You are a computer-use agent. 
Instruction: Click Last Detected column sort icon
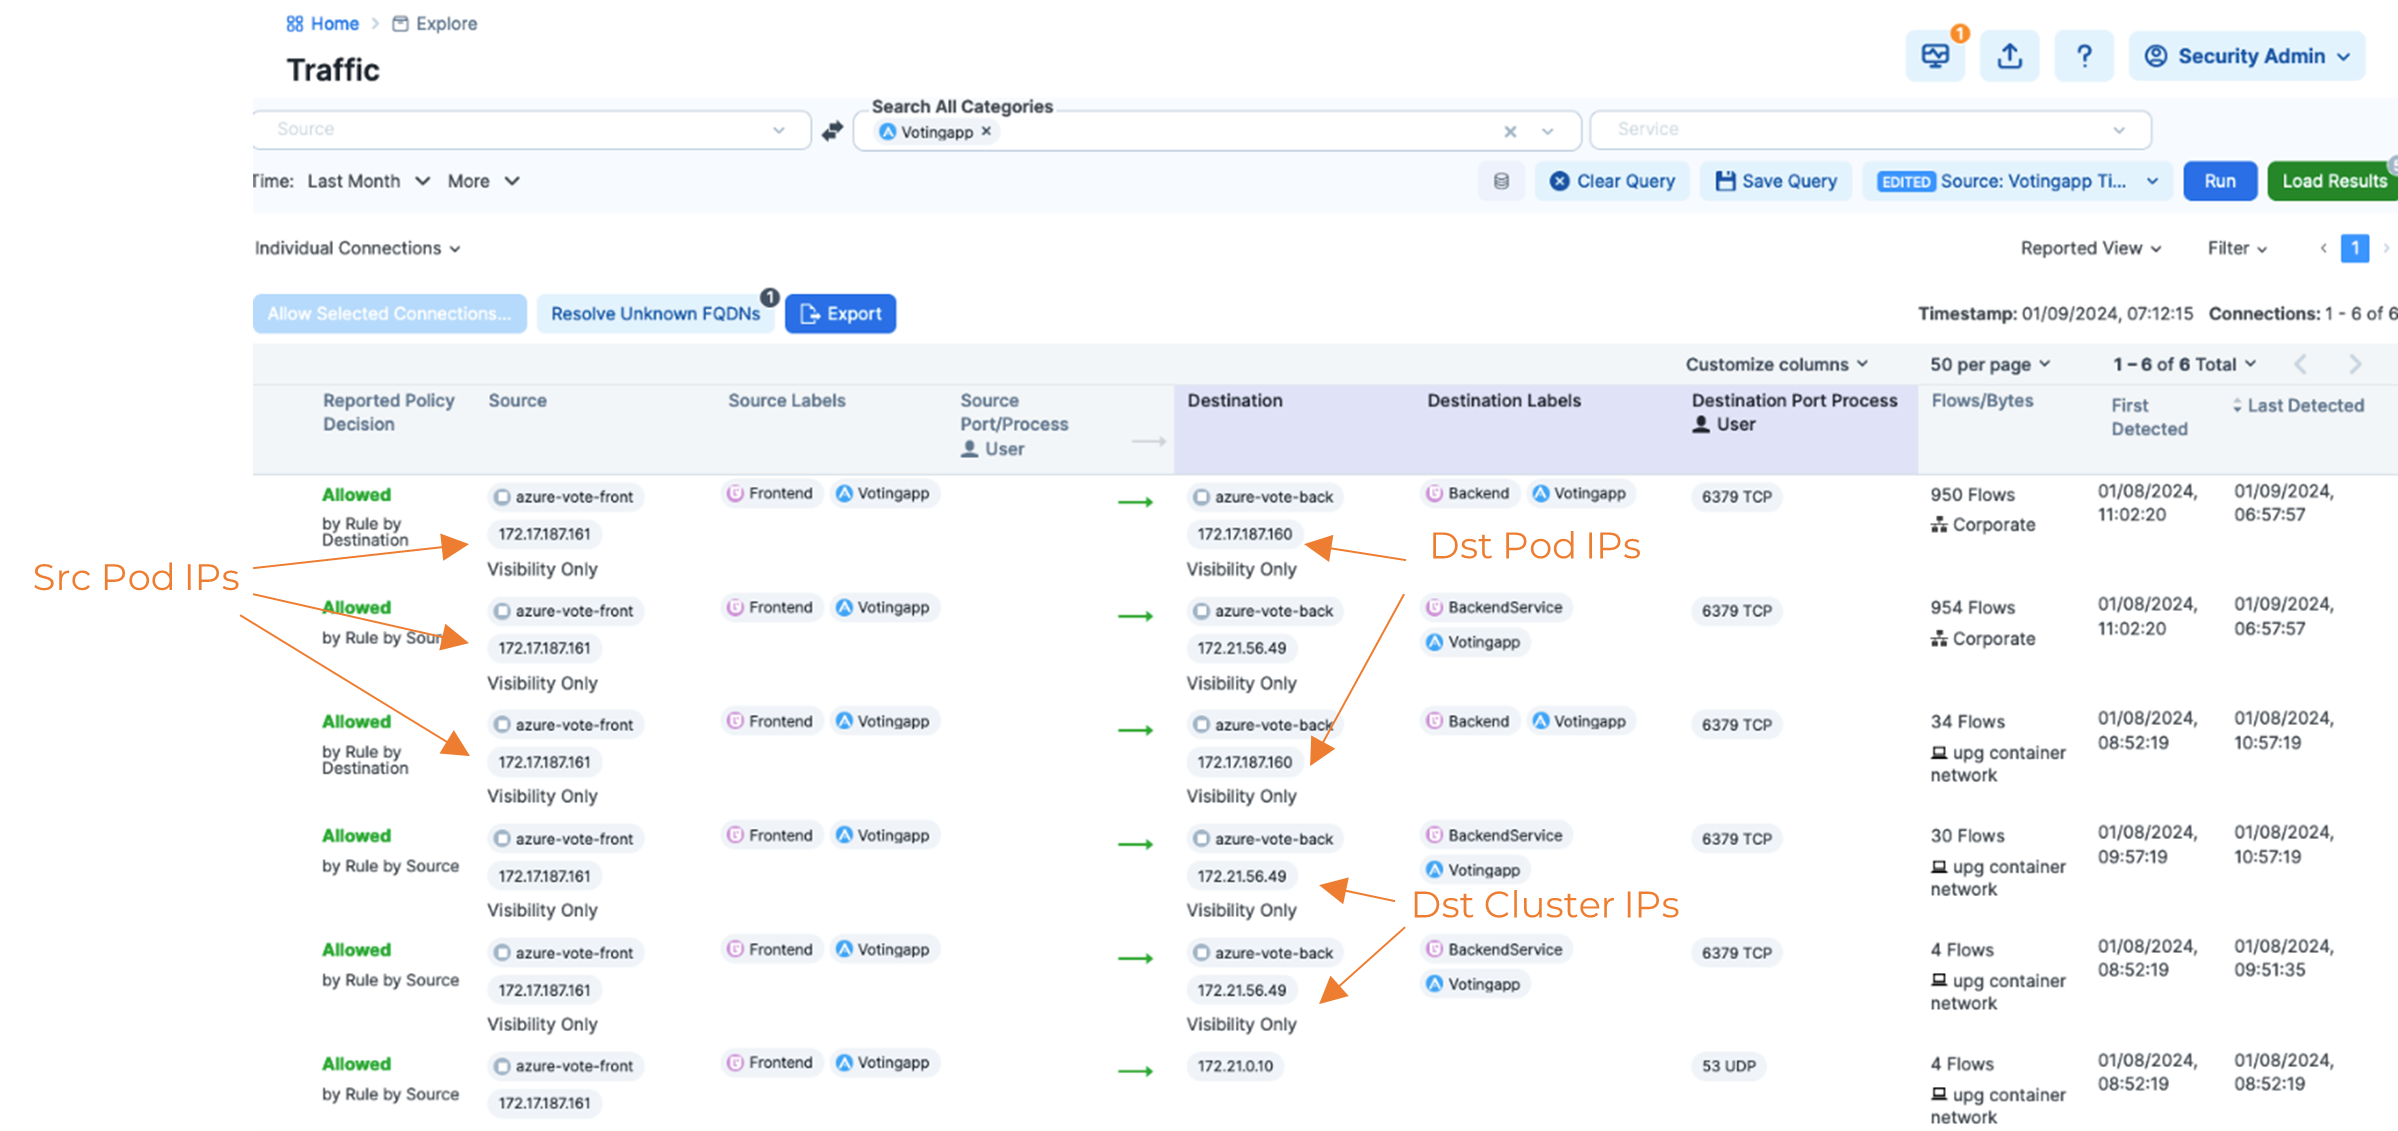2237,405
